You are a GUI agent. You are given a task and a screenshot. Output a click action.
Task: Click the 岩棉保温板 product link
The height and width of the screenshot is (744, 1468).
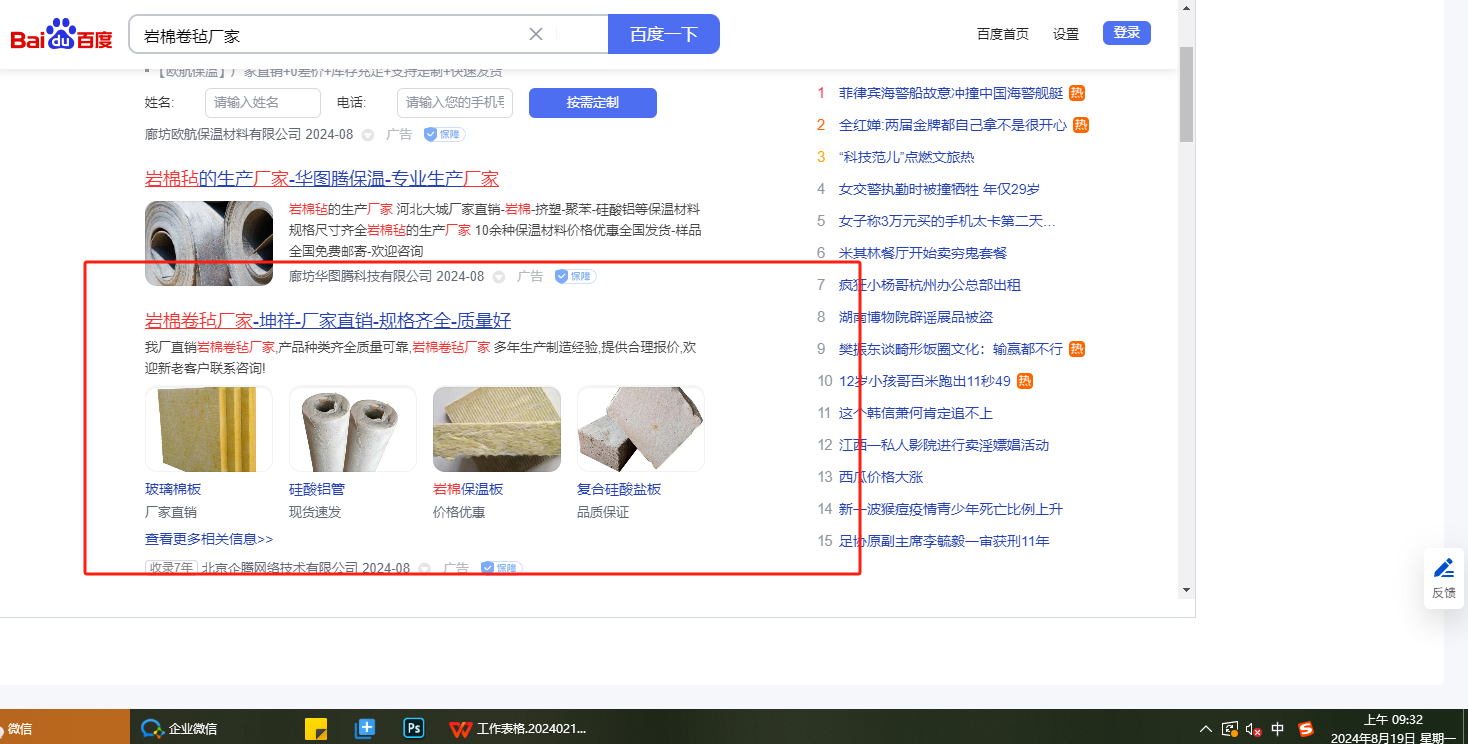[468, 490]
